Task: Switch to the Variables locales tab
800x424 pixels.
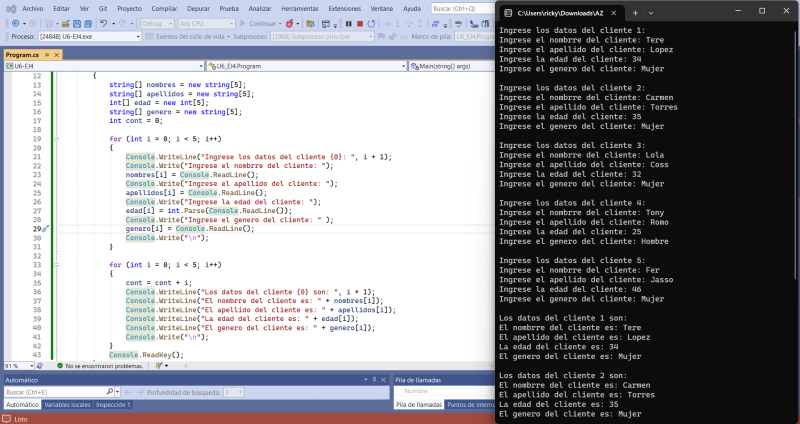Action: pos(66,404)
